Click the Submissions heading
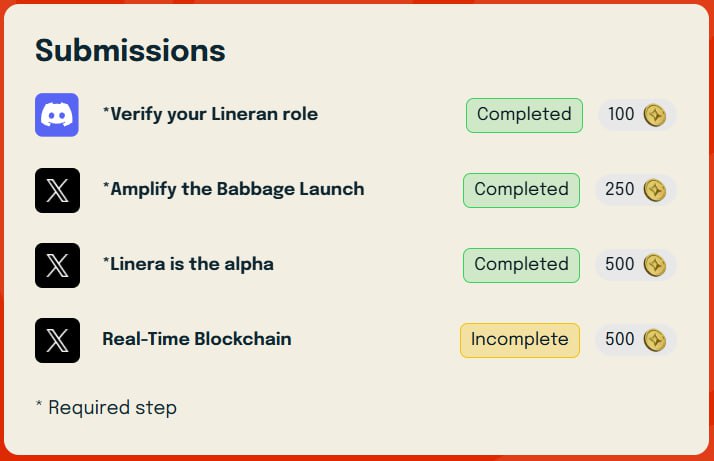 point(130,50)
